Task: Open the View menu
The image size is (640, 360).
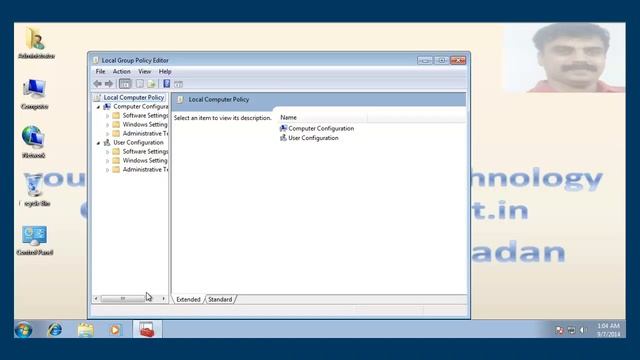Action: point(144,71)
